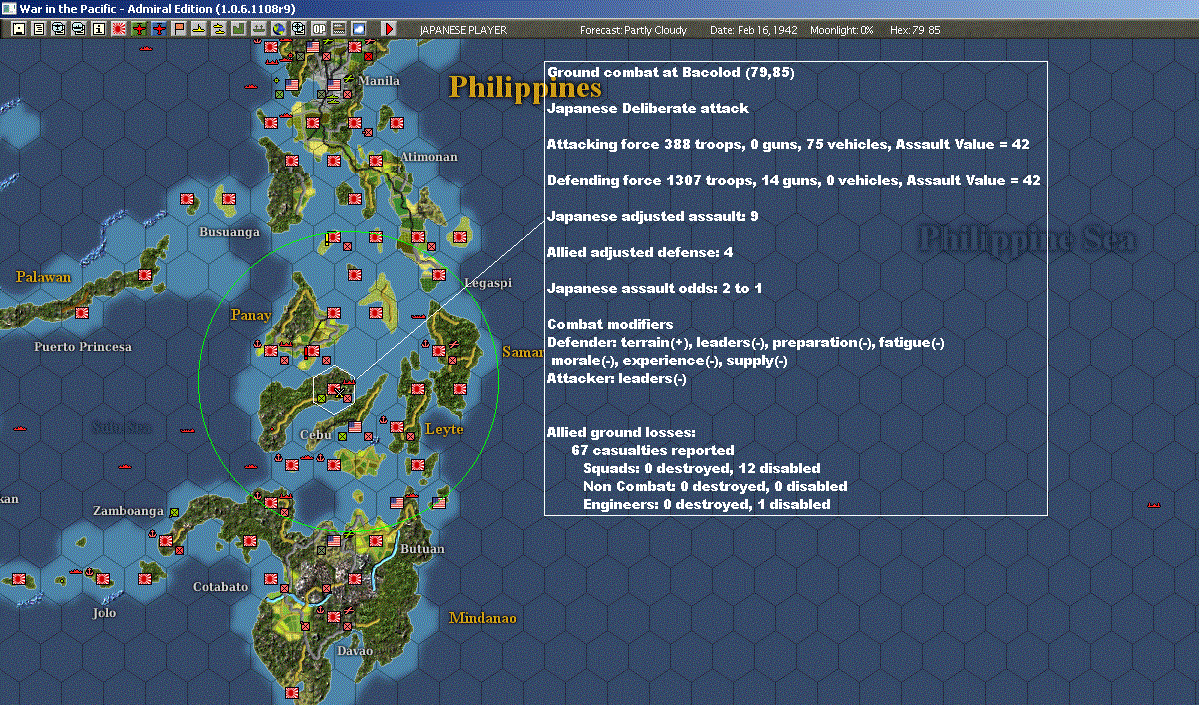This screenshot has height=705, width=1199.
Task: Click the 'Attacking force 388 troops' line
Action: pos(788,145)
